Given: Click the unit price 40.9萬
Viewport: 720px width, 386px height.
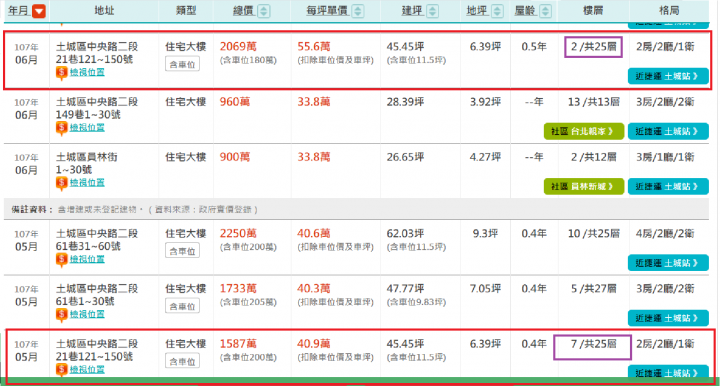Looking at the screenshot, I should [314, 343].
